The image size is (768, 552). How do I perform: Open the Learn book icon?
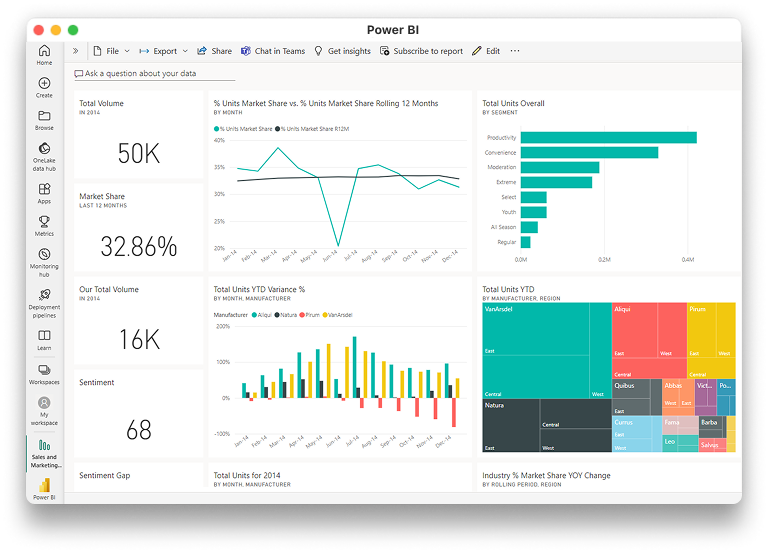[44, 336]
